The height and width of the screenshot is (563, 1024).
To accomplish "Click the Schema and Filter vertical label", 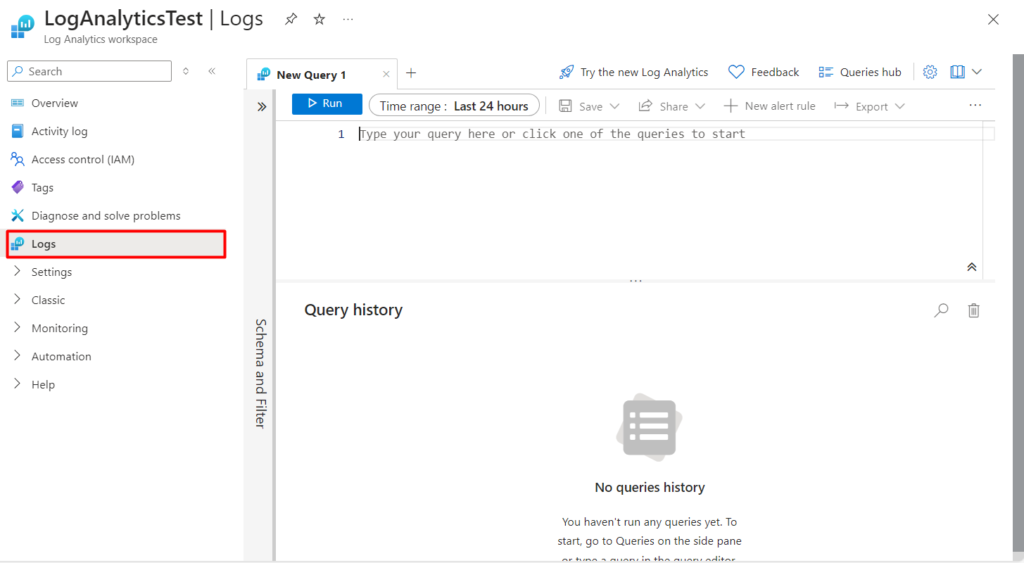I will click(261, 374).
